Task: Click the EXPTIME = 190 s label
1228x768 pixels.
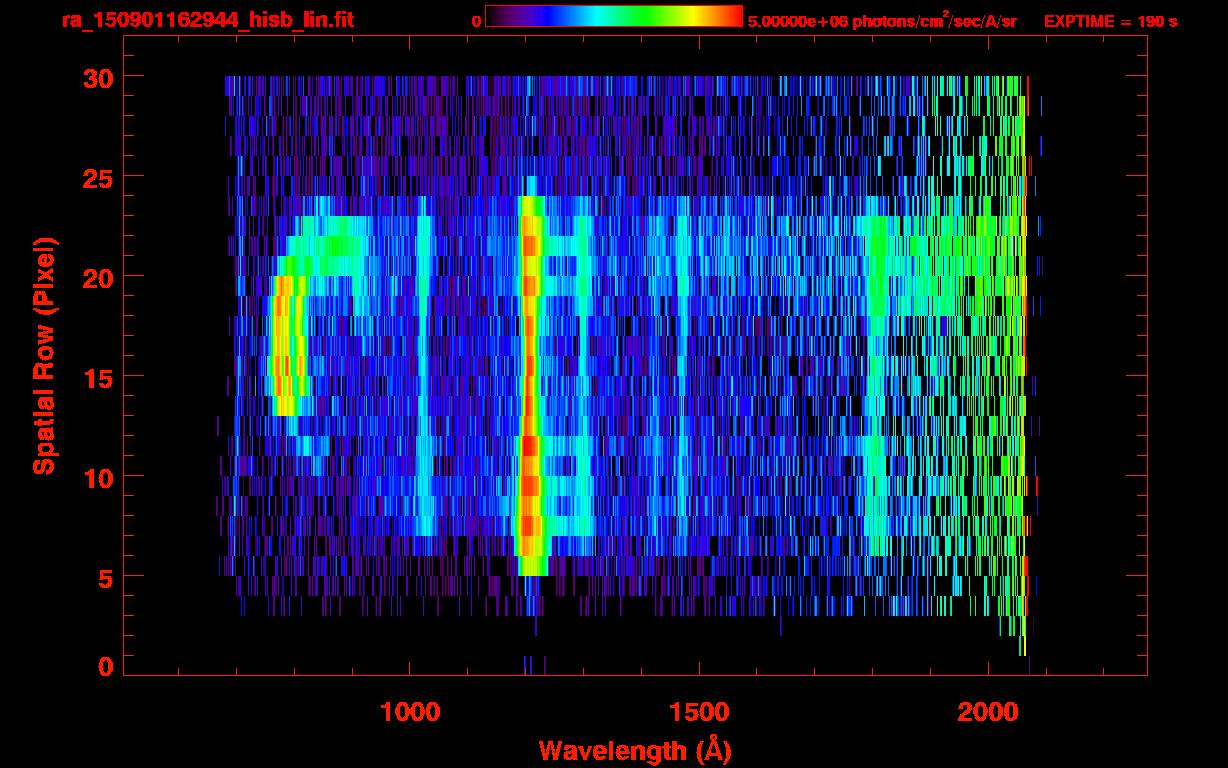Action: coord(1110,21)
